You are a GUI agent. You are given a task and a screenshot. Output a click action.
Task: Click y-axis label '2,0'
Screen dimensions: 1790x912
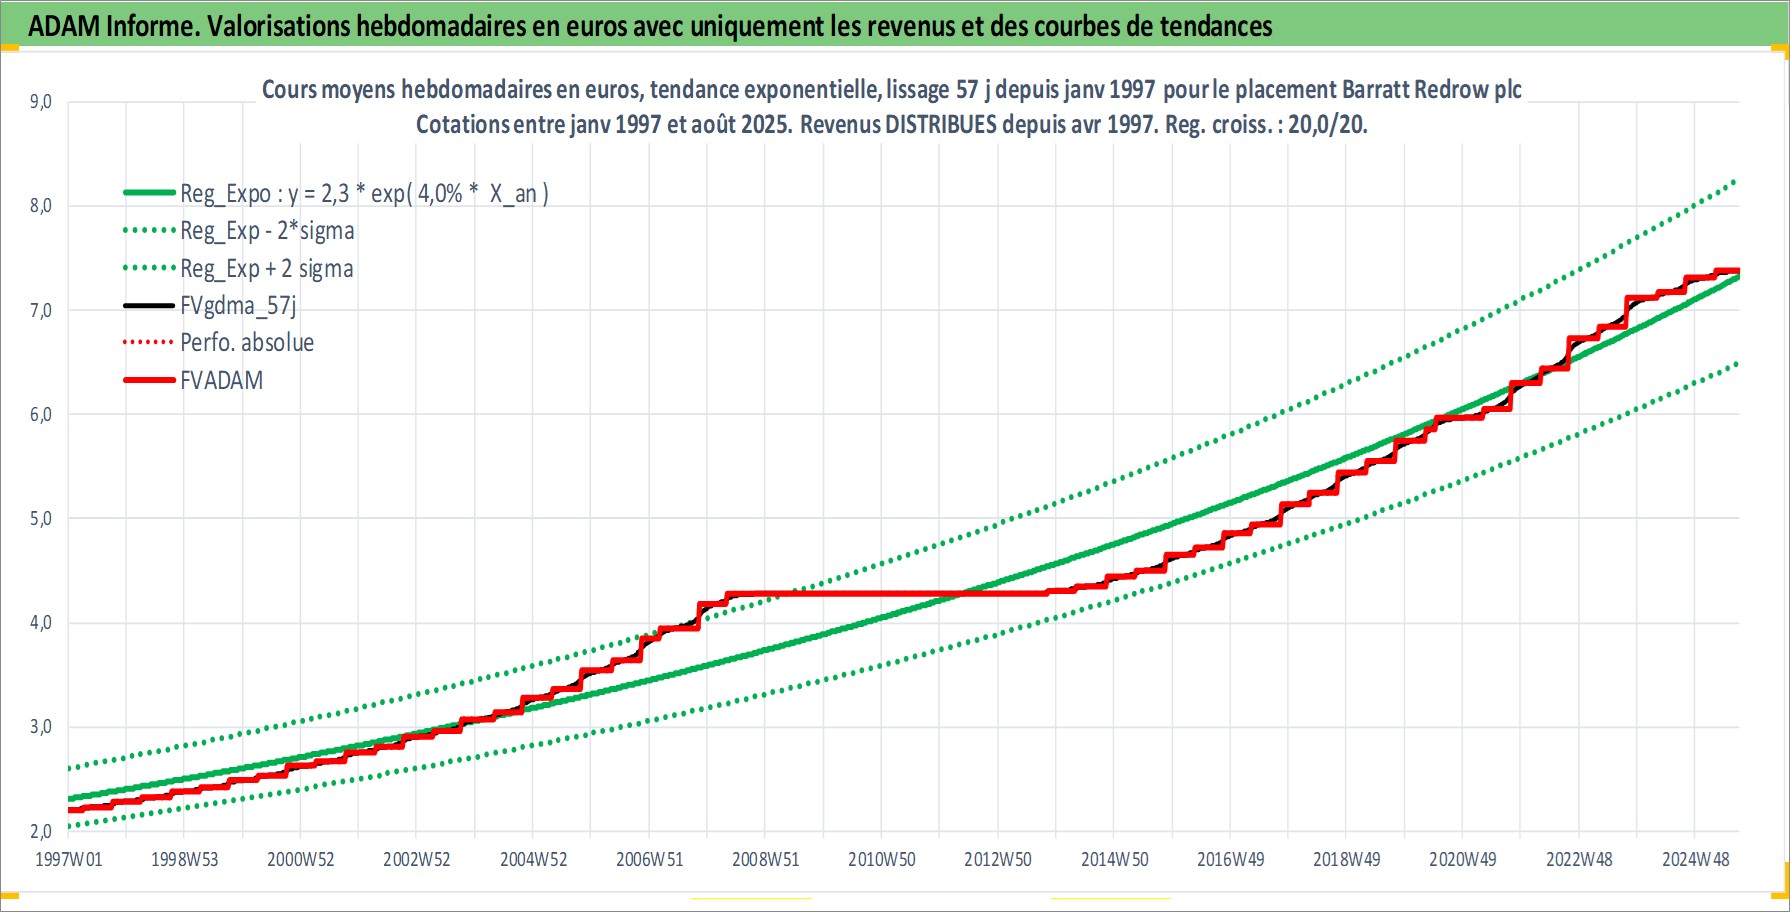coord(41,831)
